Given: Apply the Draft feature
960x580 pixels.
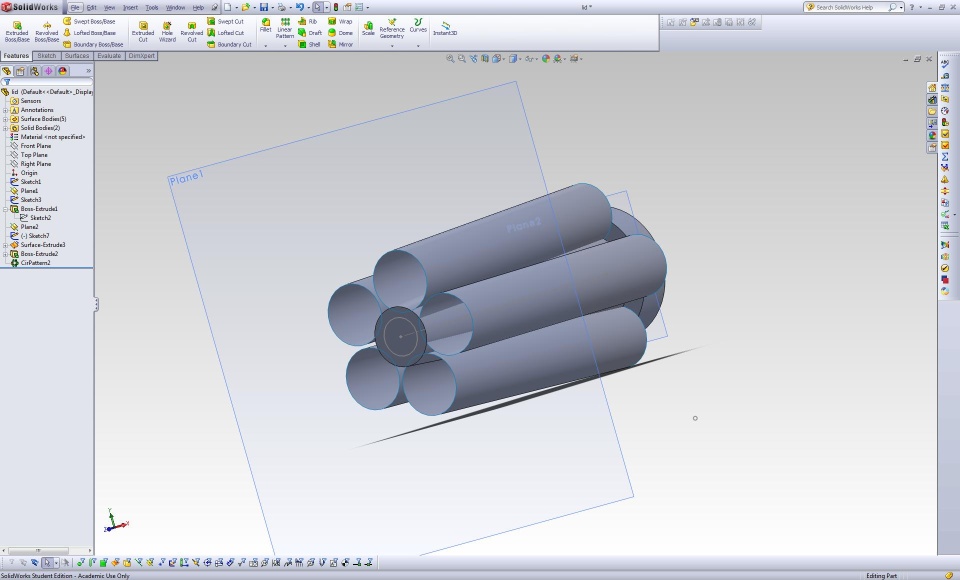Looking at the screenshot, I should coord(310,33).
